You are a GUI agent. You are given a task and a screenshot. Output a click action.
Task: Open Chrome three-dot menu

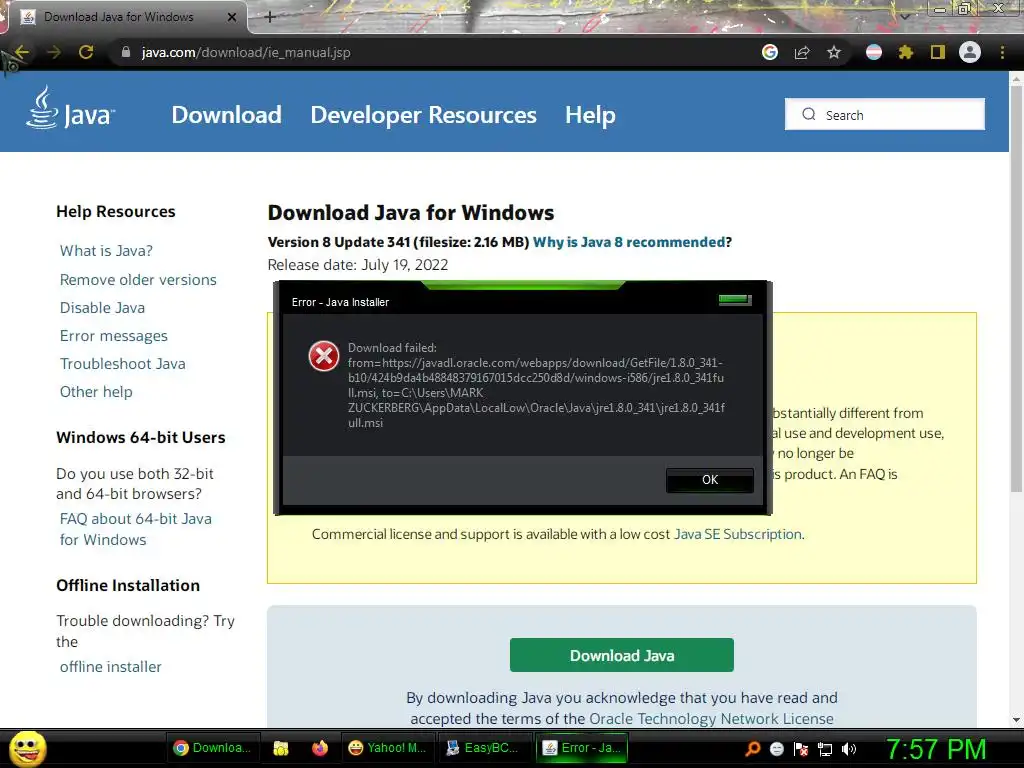coord(1002,52)
